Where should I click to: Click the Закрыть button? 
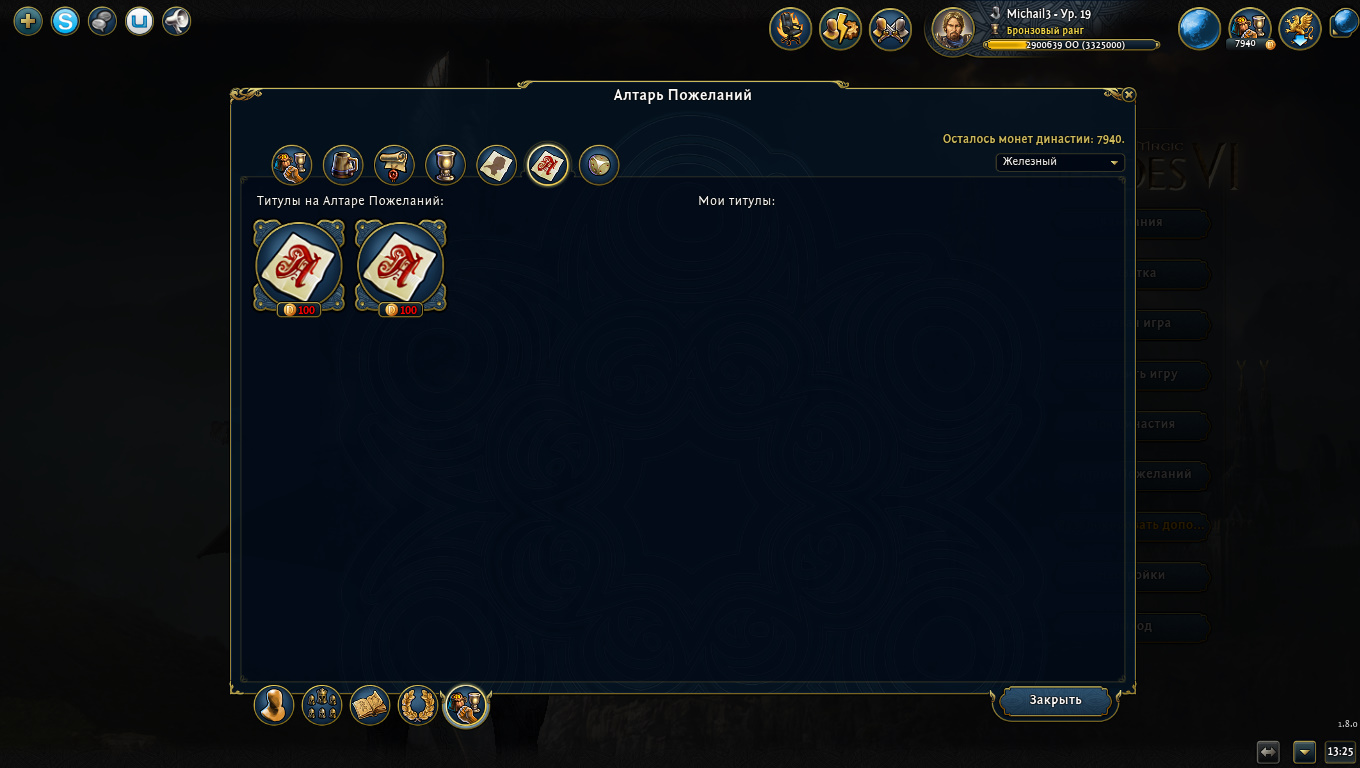[1056, 700]
